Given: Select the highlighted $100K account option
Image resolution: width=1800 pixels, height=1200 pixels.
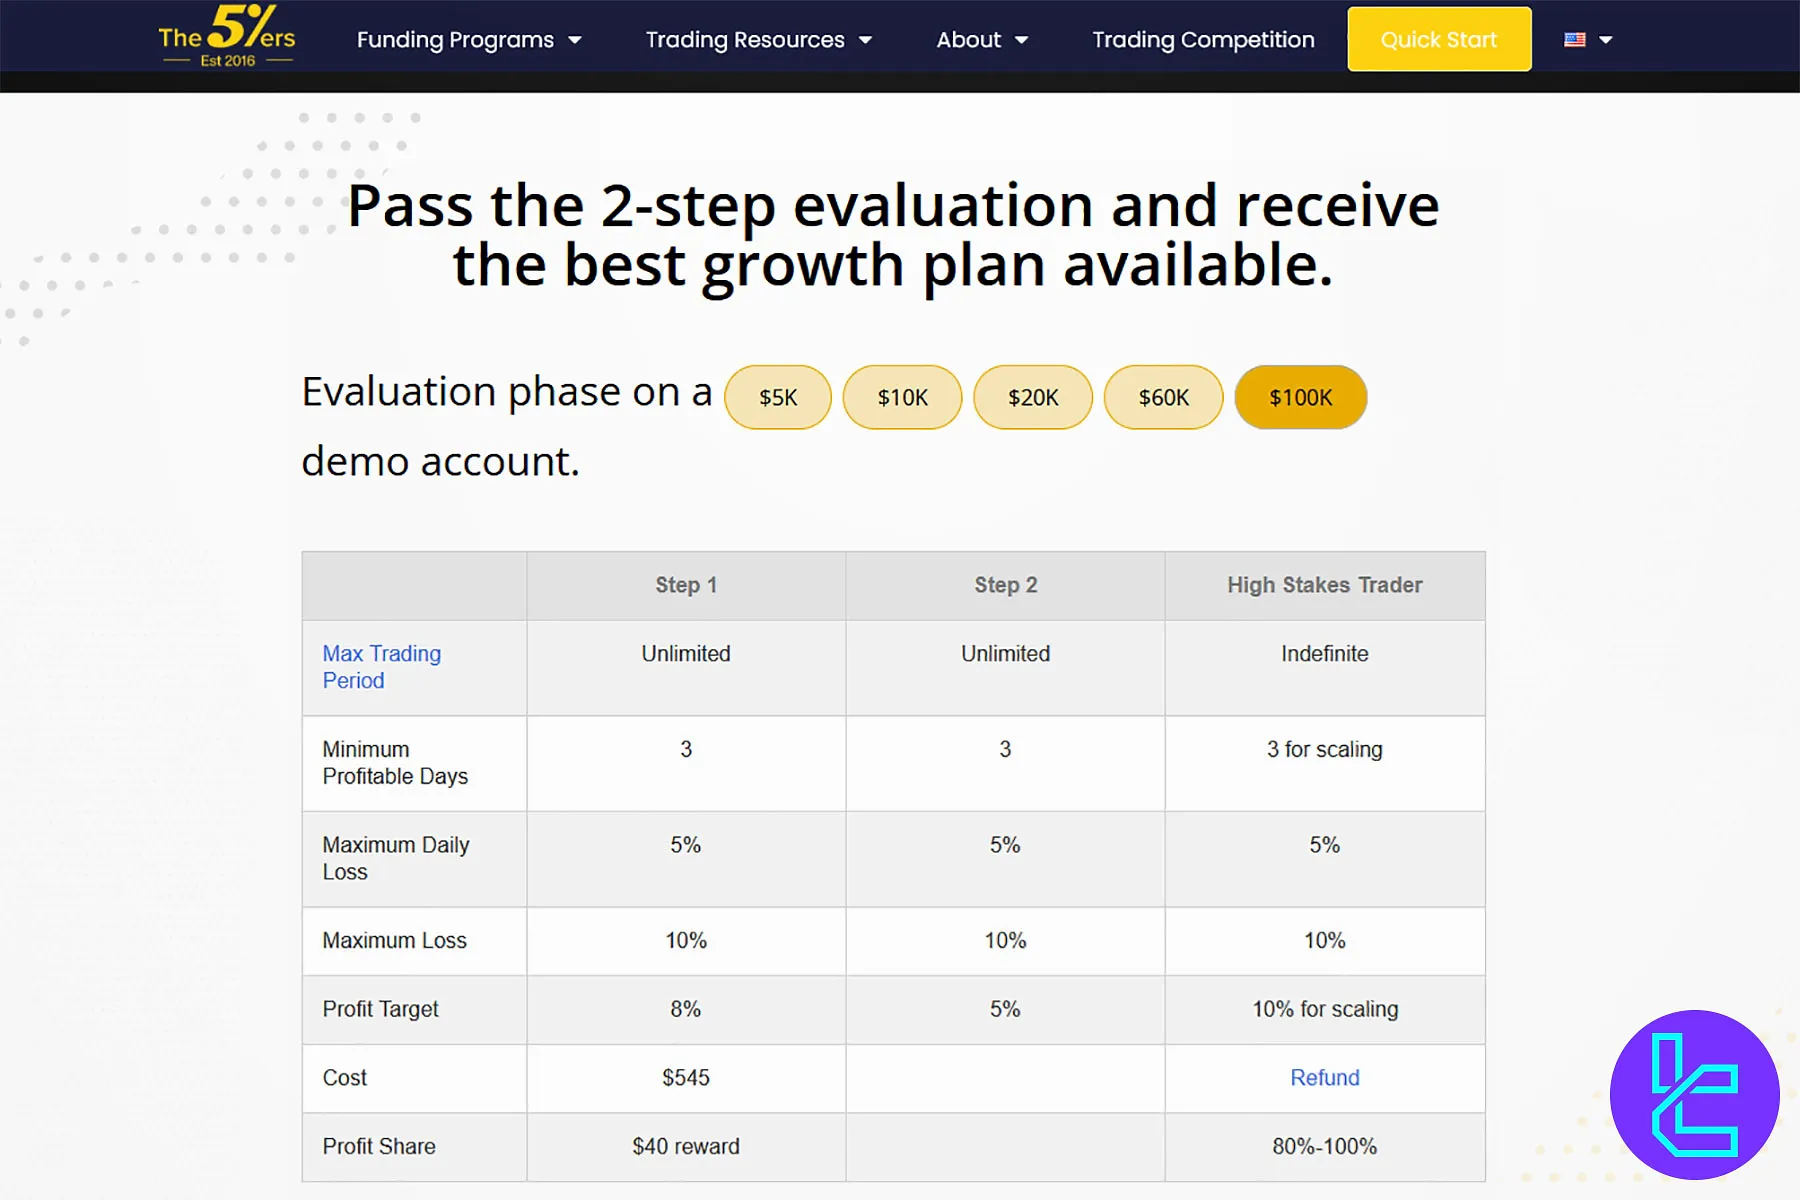Looking at the screenshot, I should [x=1300, y=398].
